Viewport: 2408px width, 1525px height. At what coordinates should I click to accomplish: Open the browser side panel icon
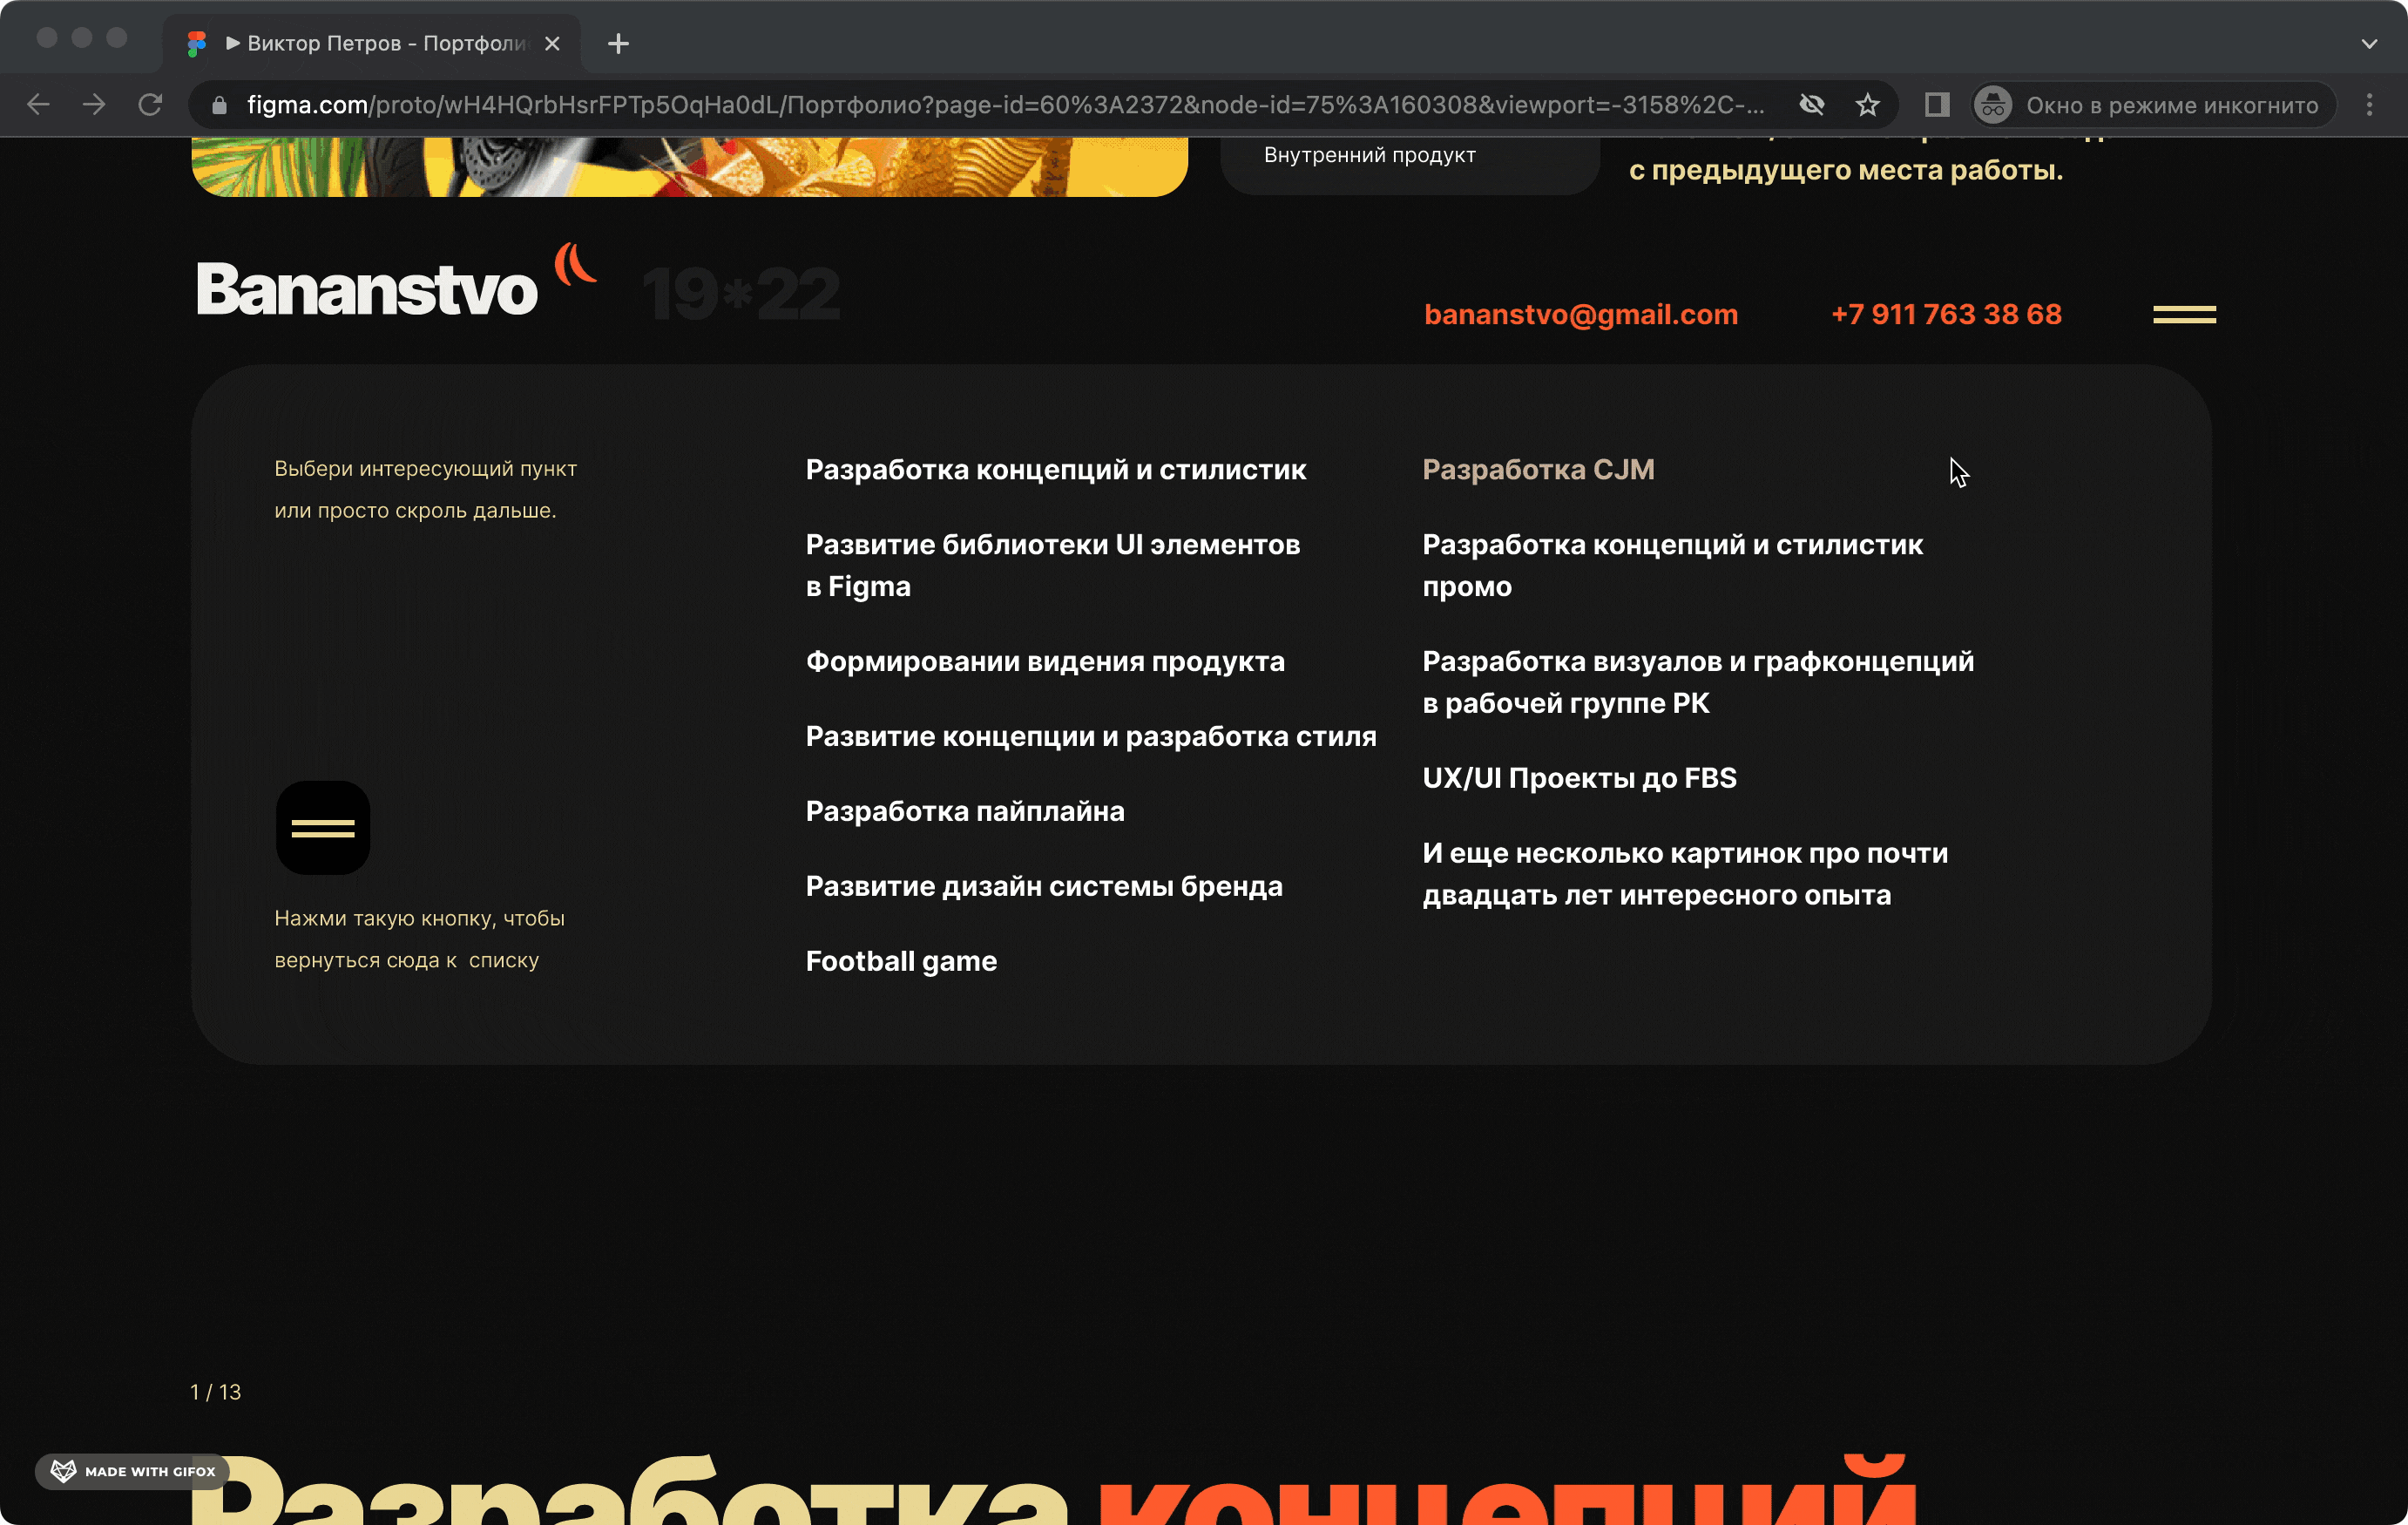pos(1937,105)
